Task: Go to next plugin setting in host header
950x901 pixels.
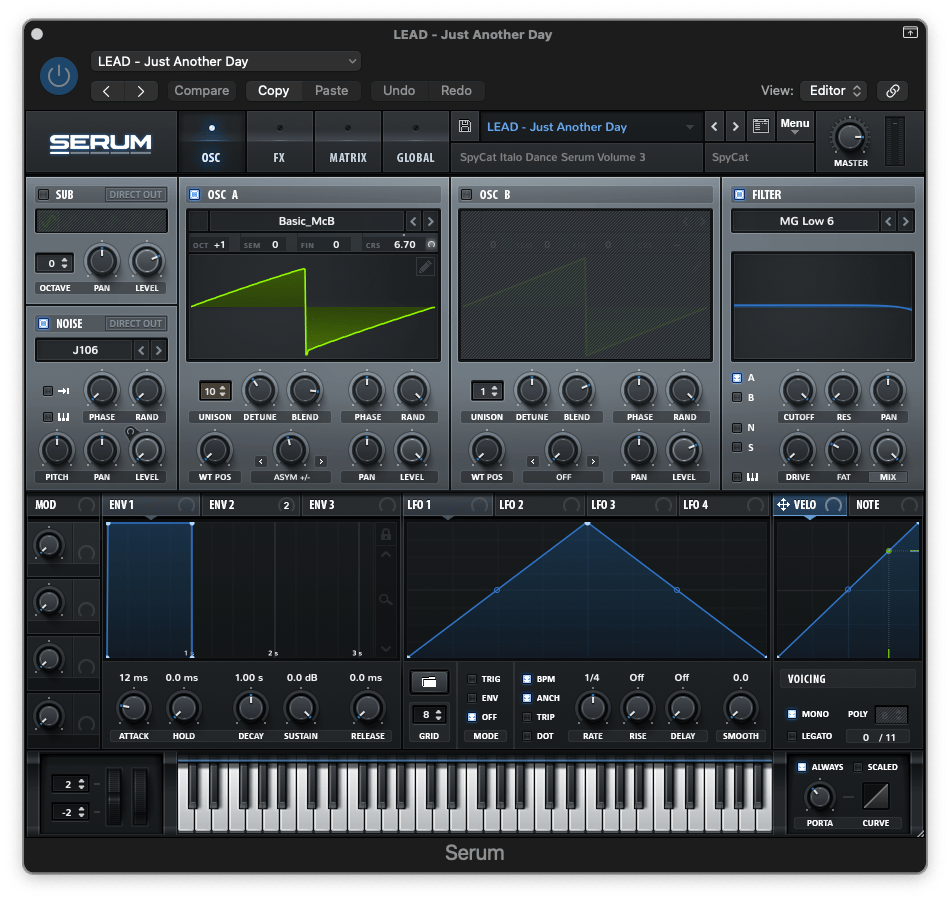Action: tap(141, 91)
